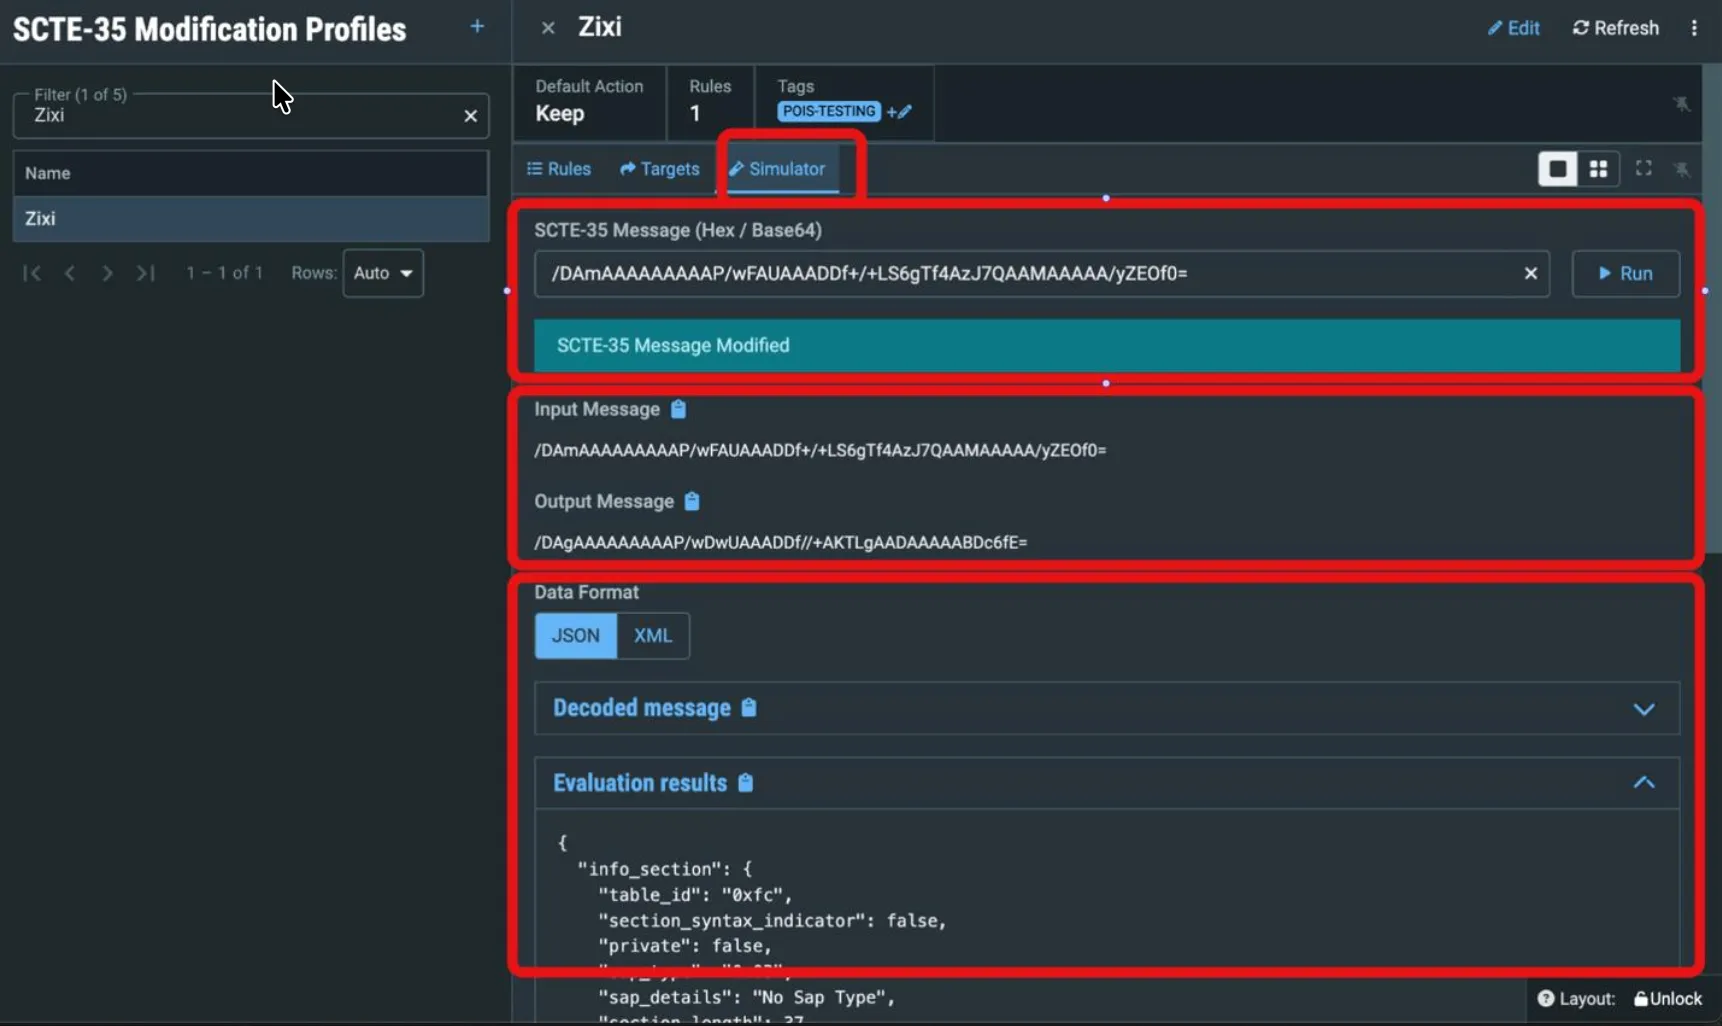Viewport: 1722px width, 1026px height.
Task: Open the Targets tab
Action: [x=660, y=169]
